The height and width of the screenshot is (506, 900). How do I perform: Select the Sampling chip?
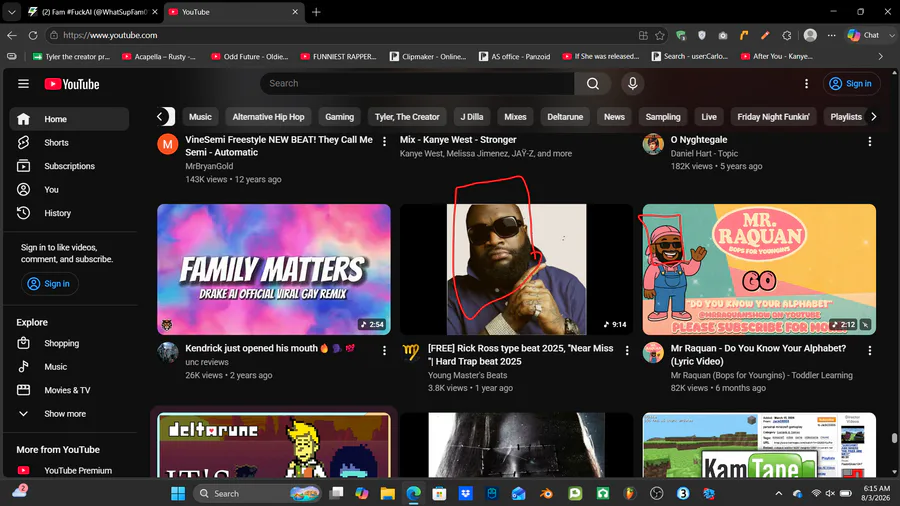pos(662,117)
